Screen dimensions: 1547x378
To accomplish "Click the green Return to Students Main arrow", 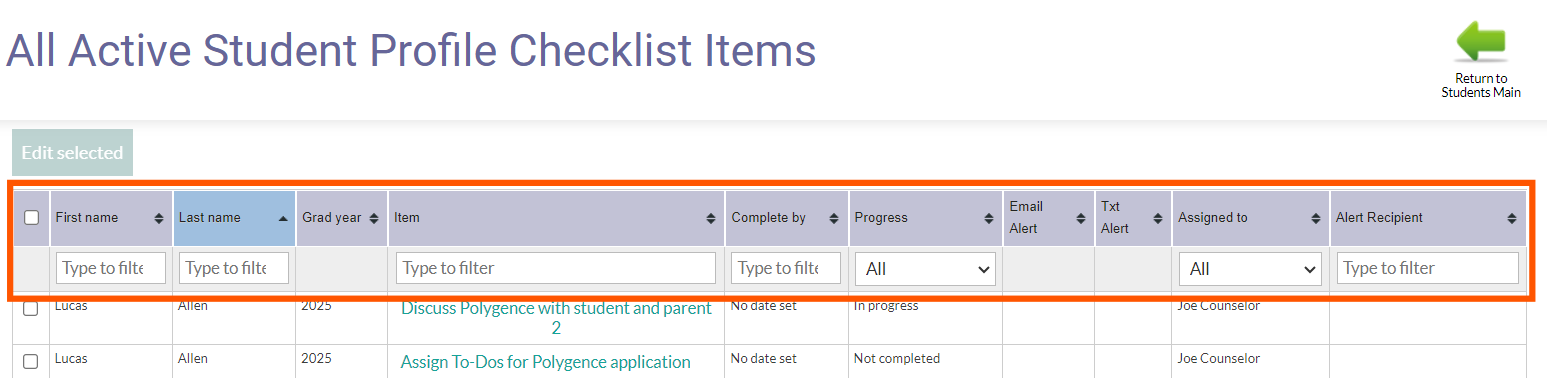I will point(1481,44).
